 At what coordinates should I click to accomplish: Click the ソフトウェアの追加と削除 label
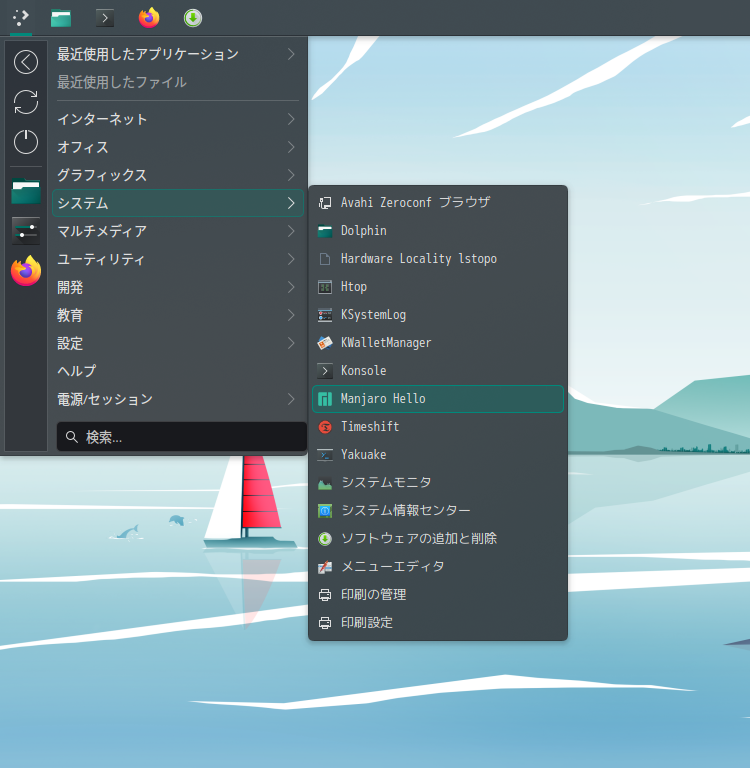pos(419,539)
